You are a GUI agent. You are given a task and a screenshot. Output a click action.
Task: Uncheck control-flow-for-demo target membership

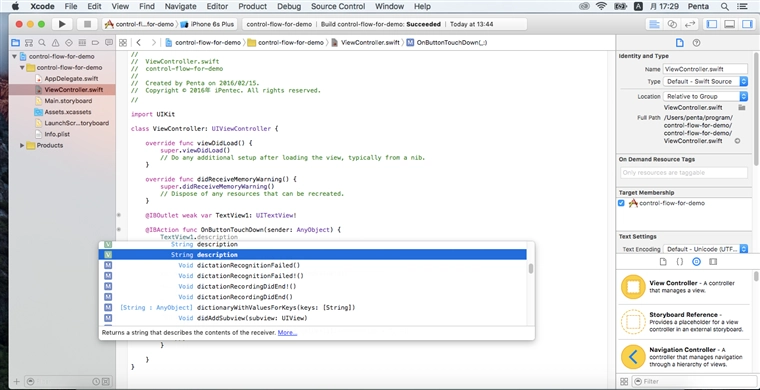[x=621, y=203]
